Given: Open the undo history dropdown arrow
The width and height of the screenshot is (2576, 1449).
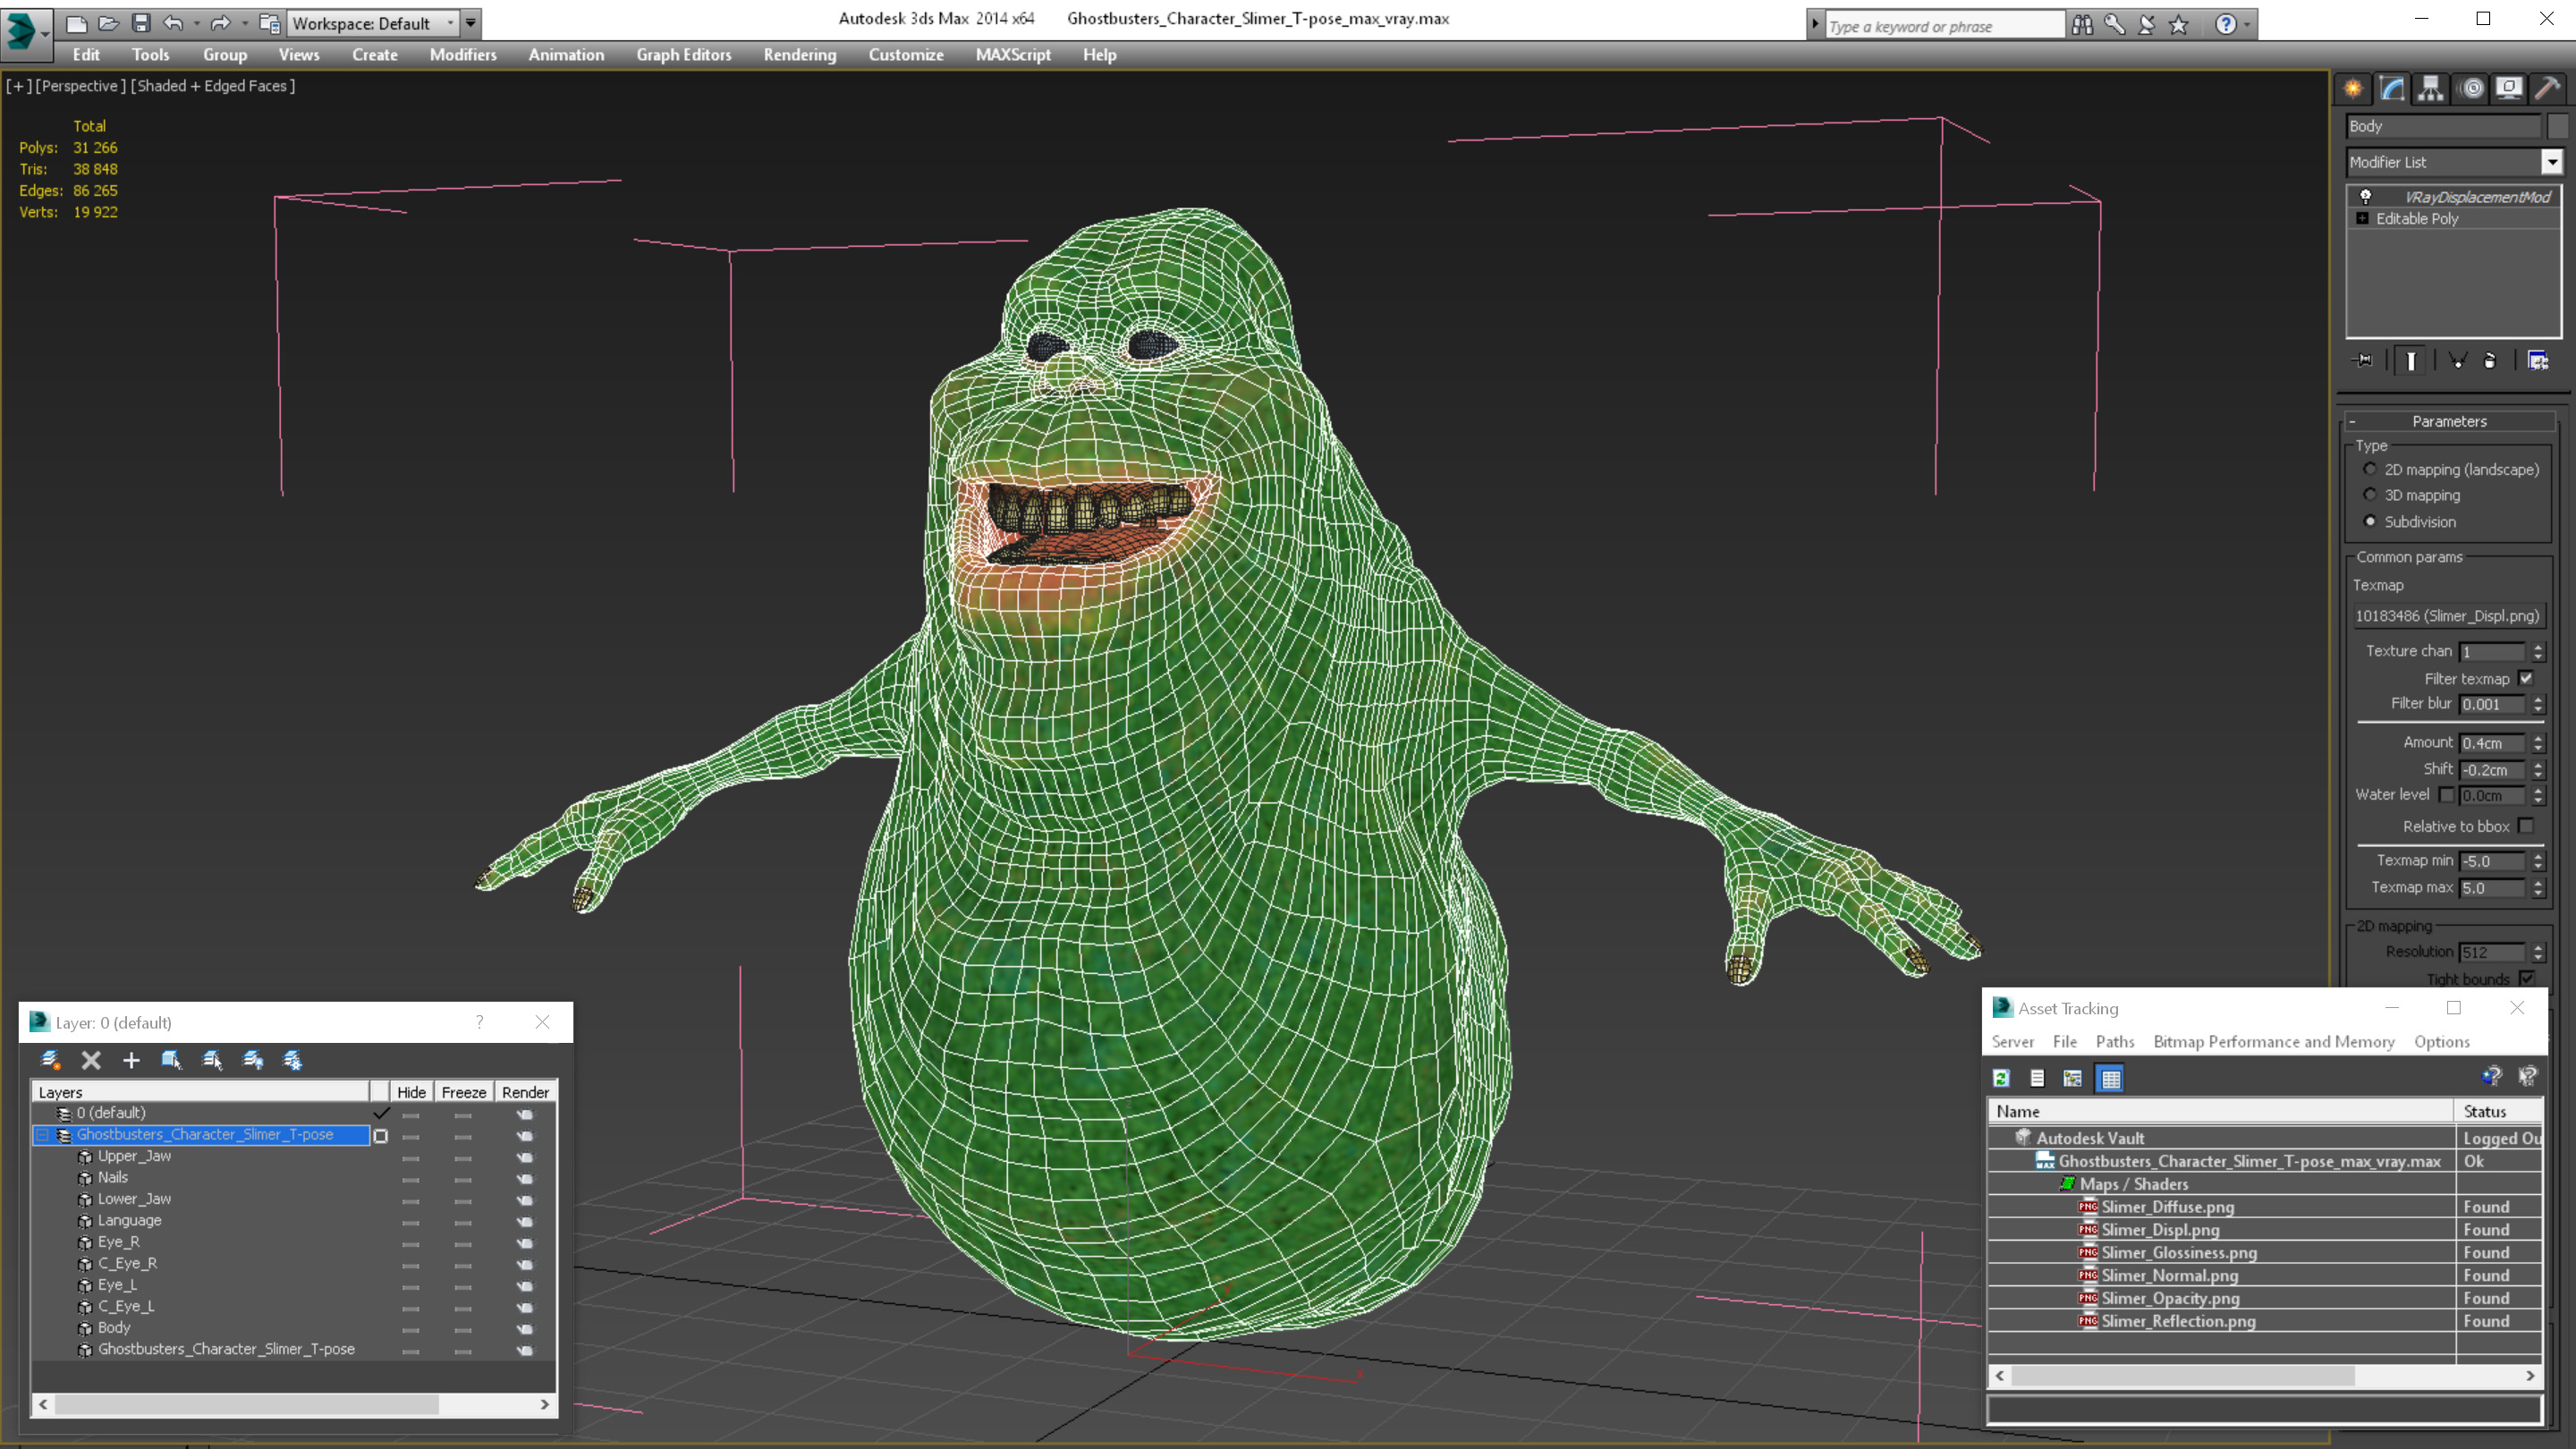Looking at the screenshot, I should pyautogui.click(x=196, y=23).
